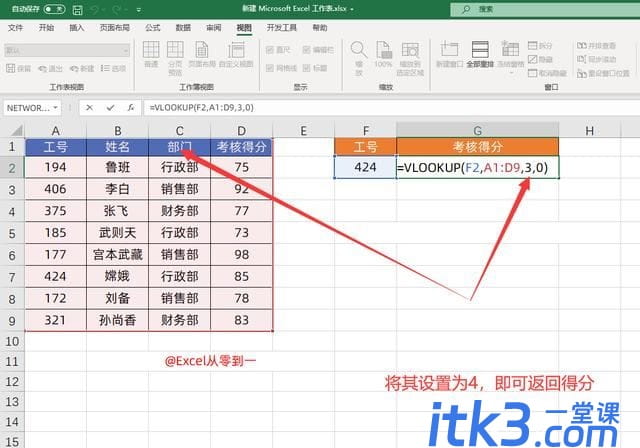Open Customize Quick Access Toolbar dropdown
The width and height of the screenshot is (640, 448).
pos(139,10)
